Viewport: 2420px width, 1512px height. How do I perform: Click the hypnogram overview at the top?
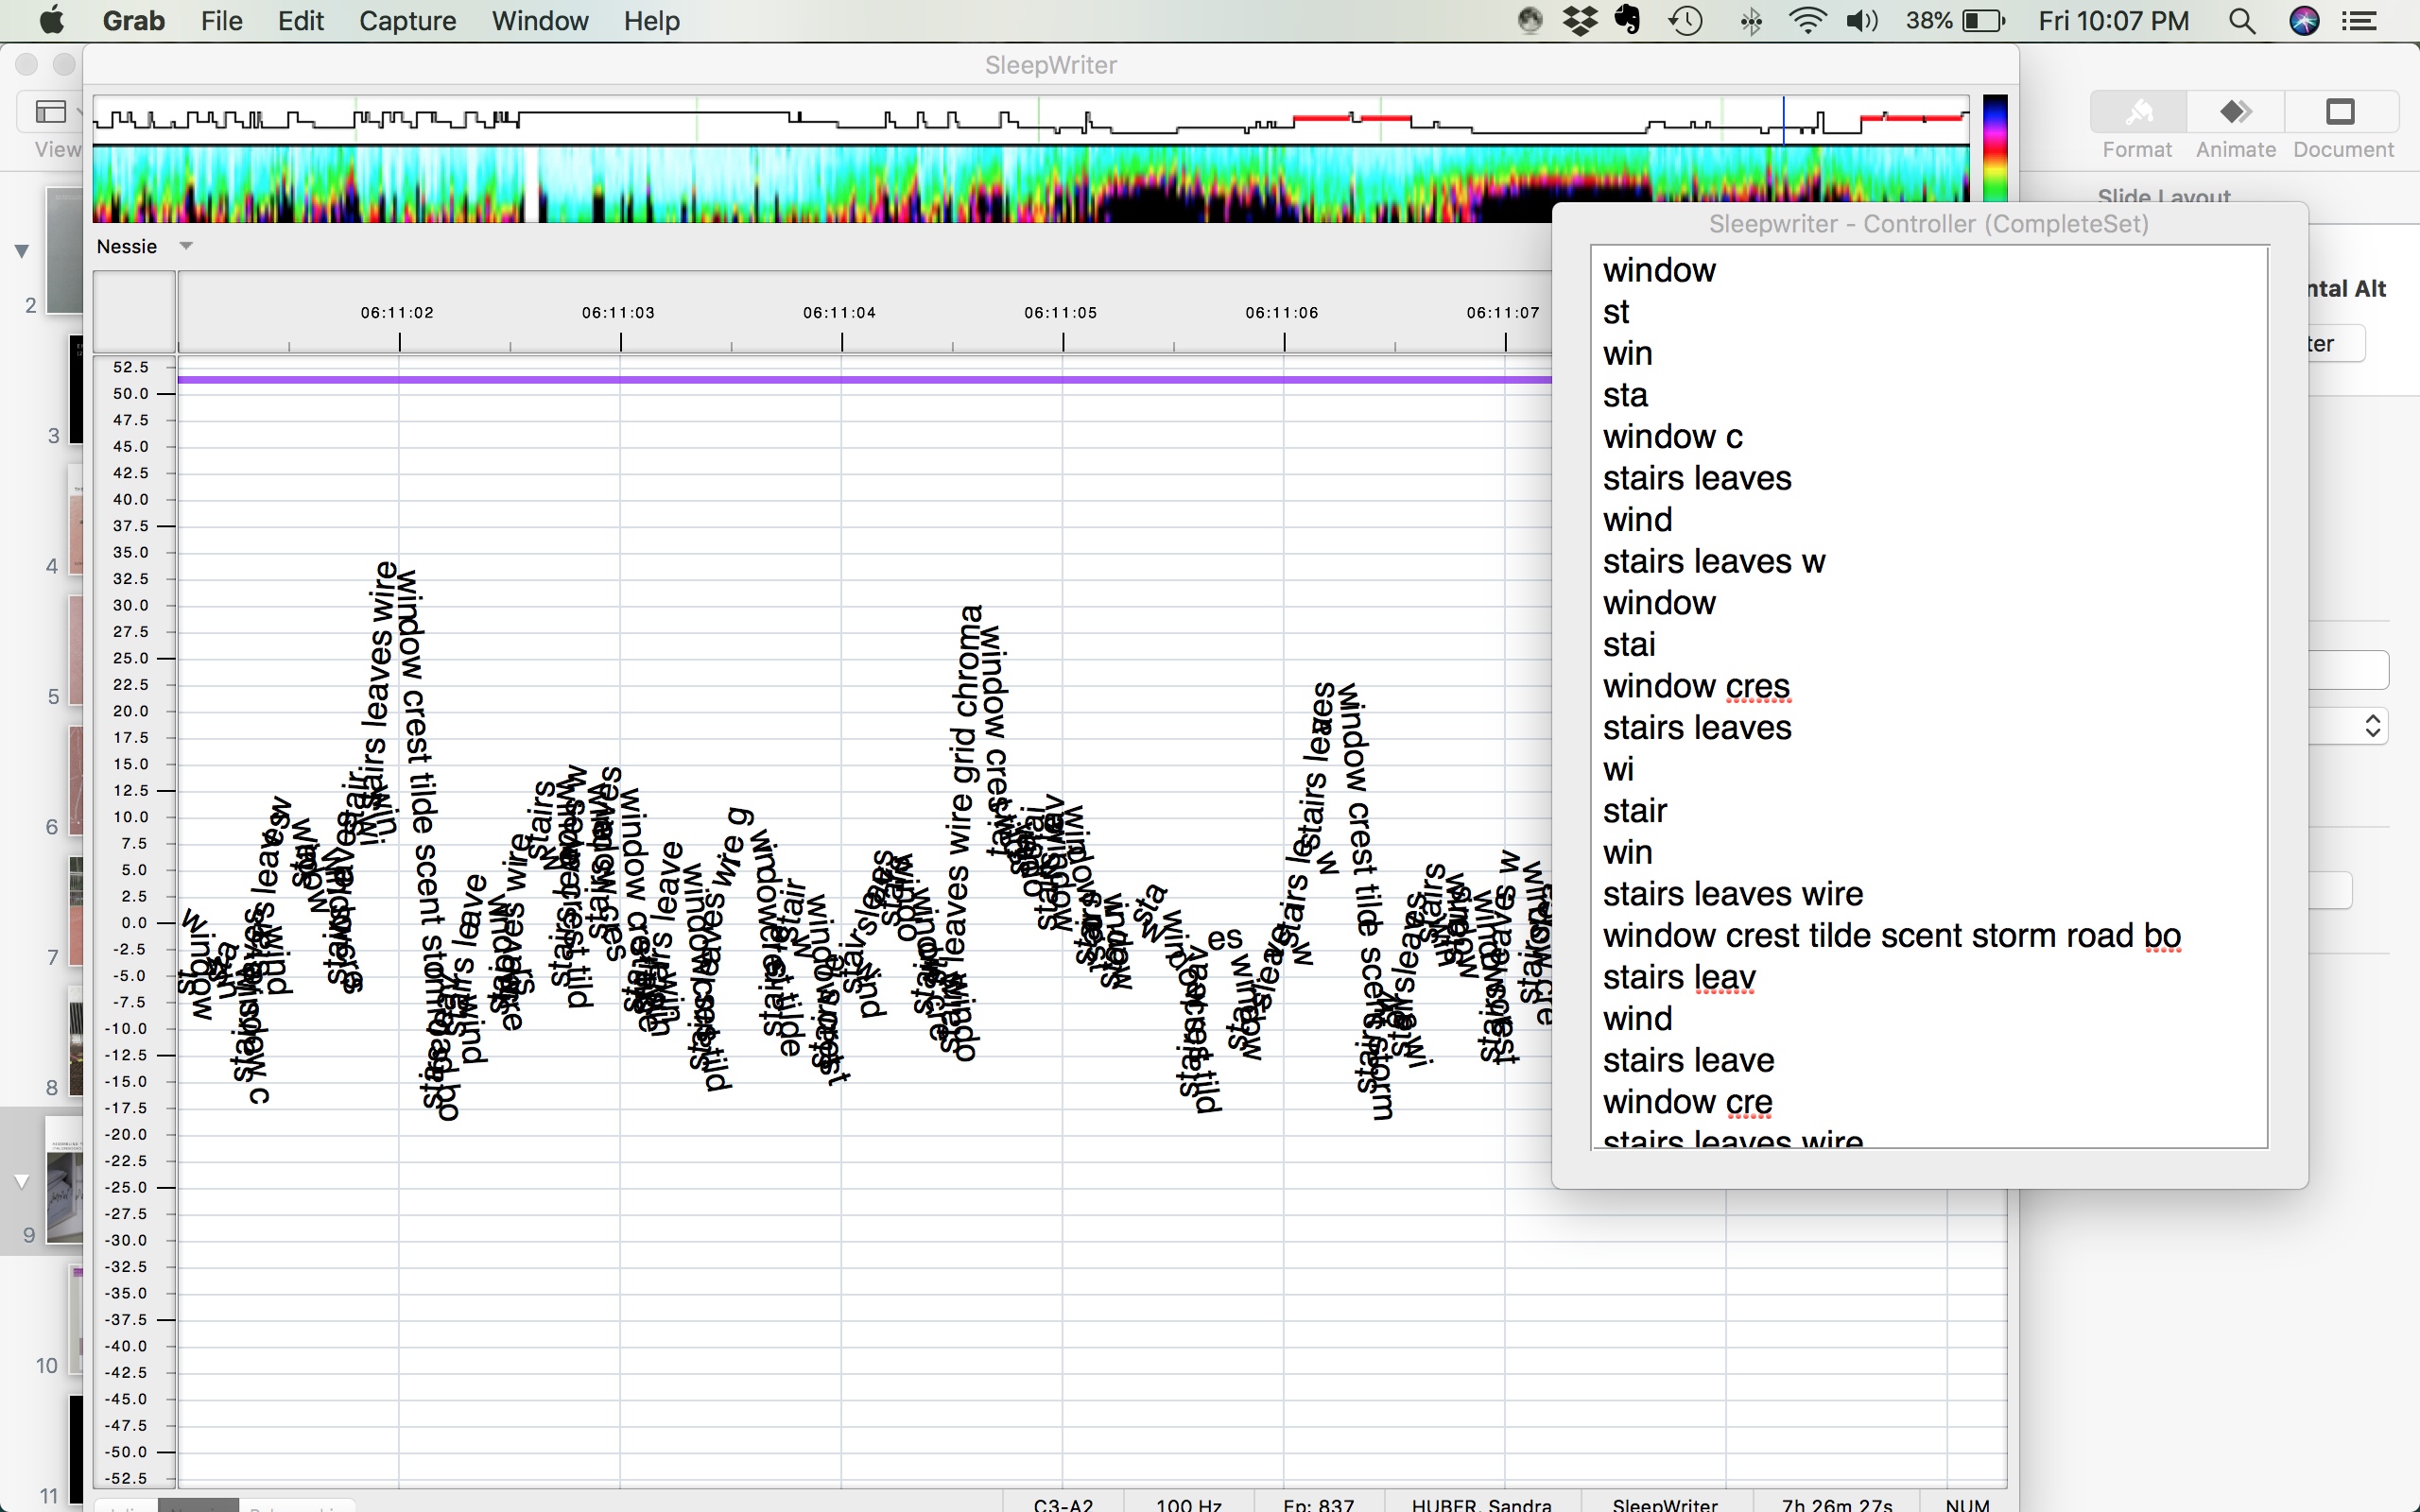tap(1030, 121)
